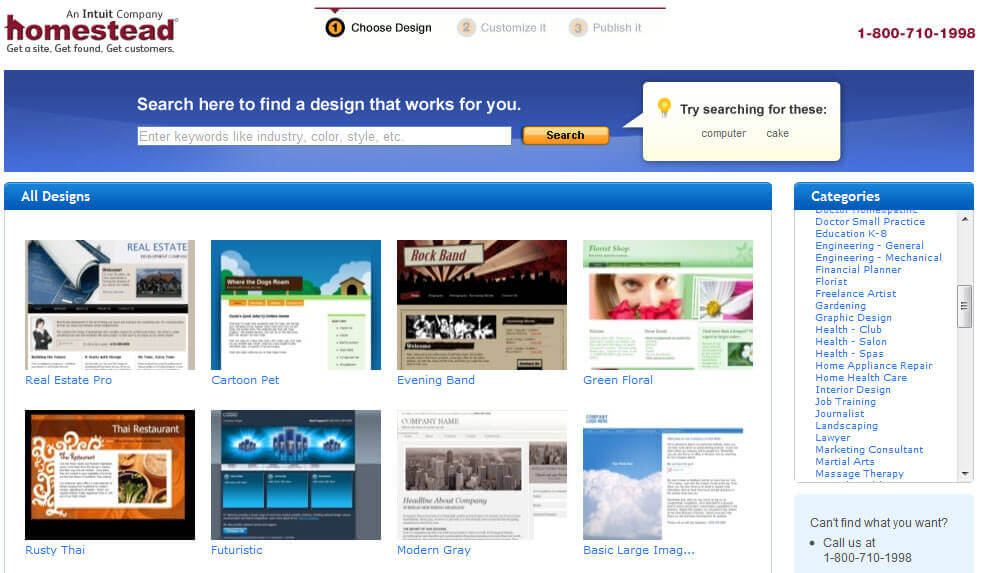Open the Evening Band design thumbnail
The height and width of the screenshot is (573, 983).
[481, 305]
